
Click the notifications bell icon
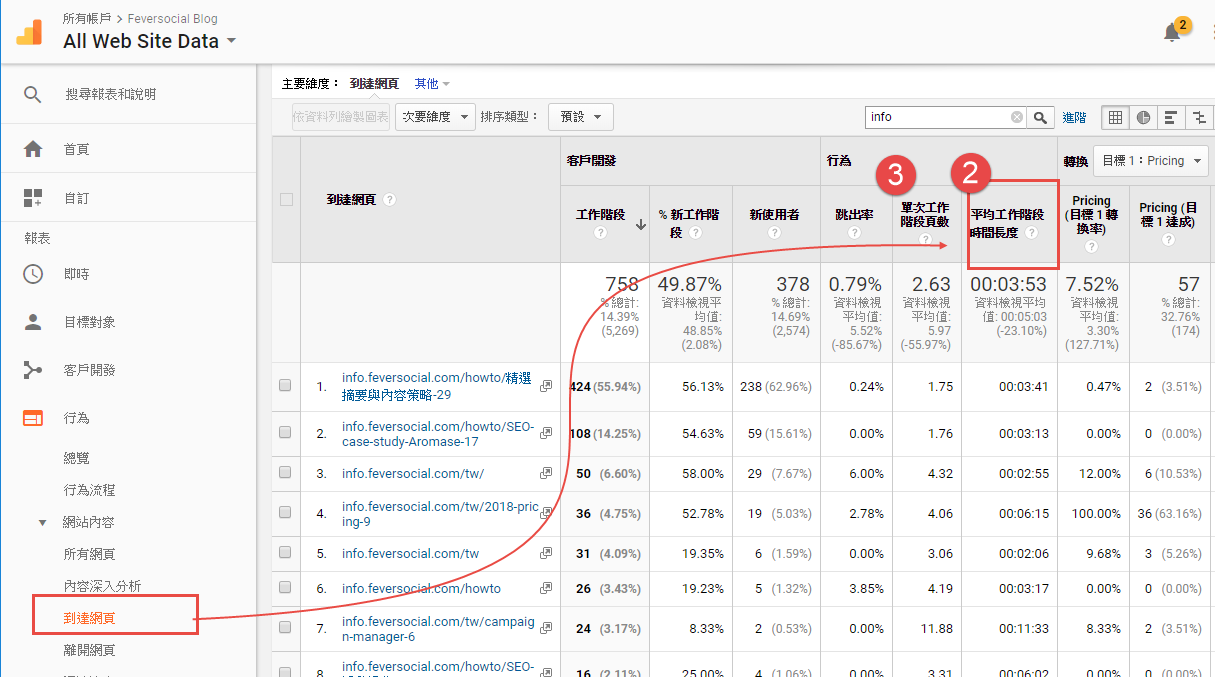(x=1172, y=33)
